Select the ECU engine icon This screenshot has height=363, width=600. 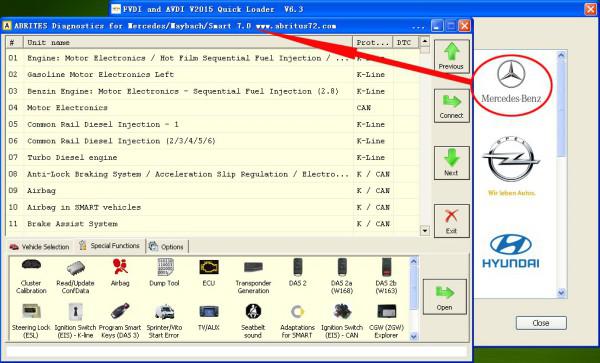209,273
